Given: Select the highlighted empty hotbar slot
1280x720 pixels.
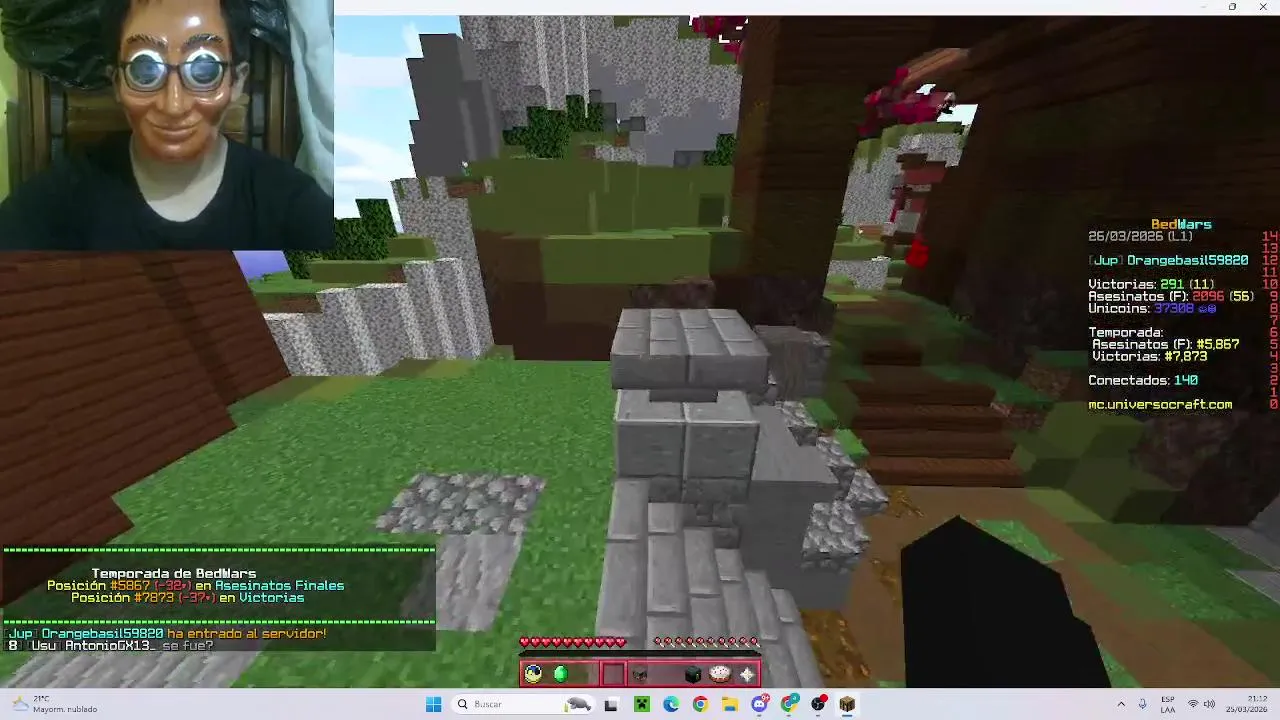Looking at the screenshot, I should 613,674.
